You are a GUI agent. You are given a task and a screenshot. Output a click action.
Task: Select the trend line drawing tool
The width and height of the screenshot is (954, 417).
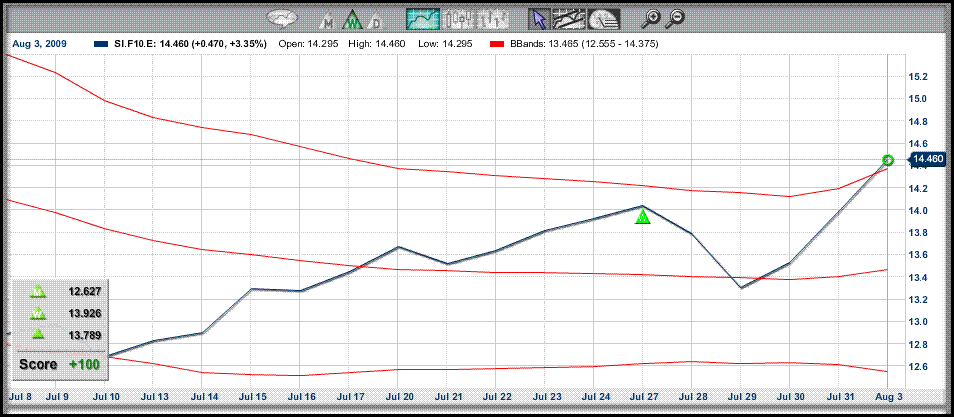point(568,19)
